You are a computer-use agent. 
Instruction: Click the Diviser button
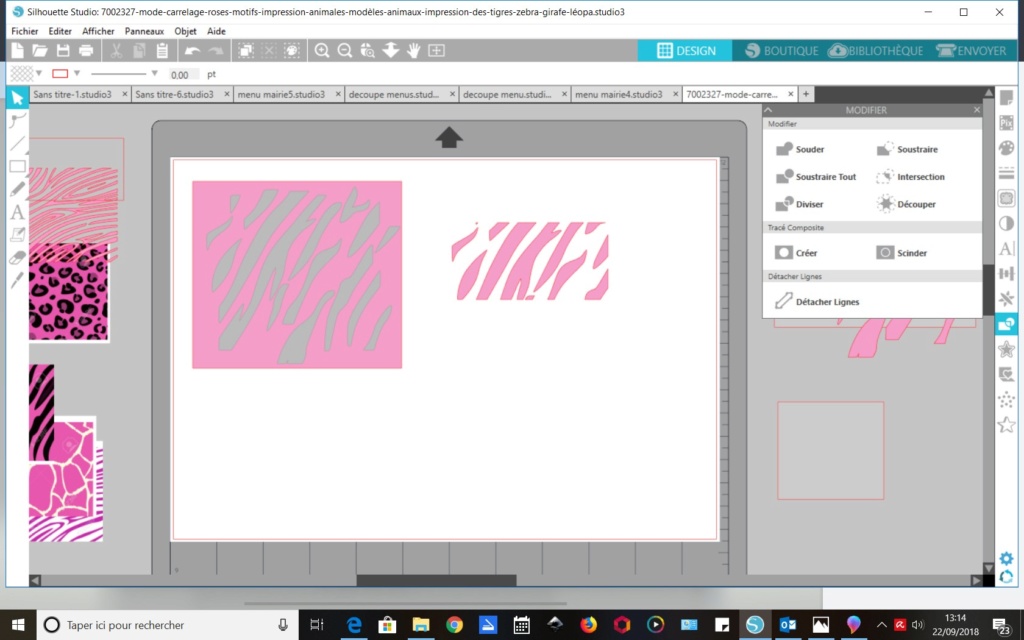pos(799,204)
